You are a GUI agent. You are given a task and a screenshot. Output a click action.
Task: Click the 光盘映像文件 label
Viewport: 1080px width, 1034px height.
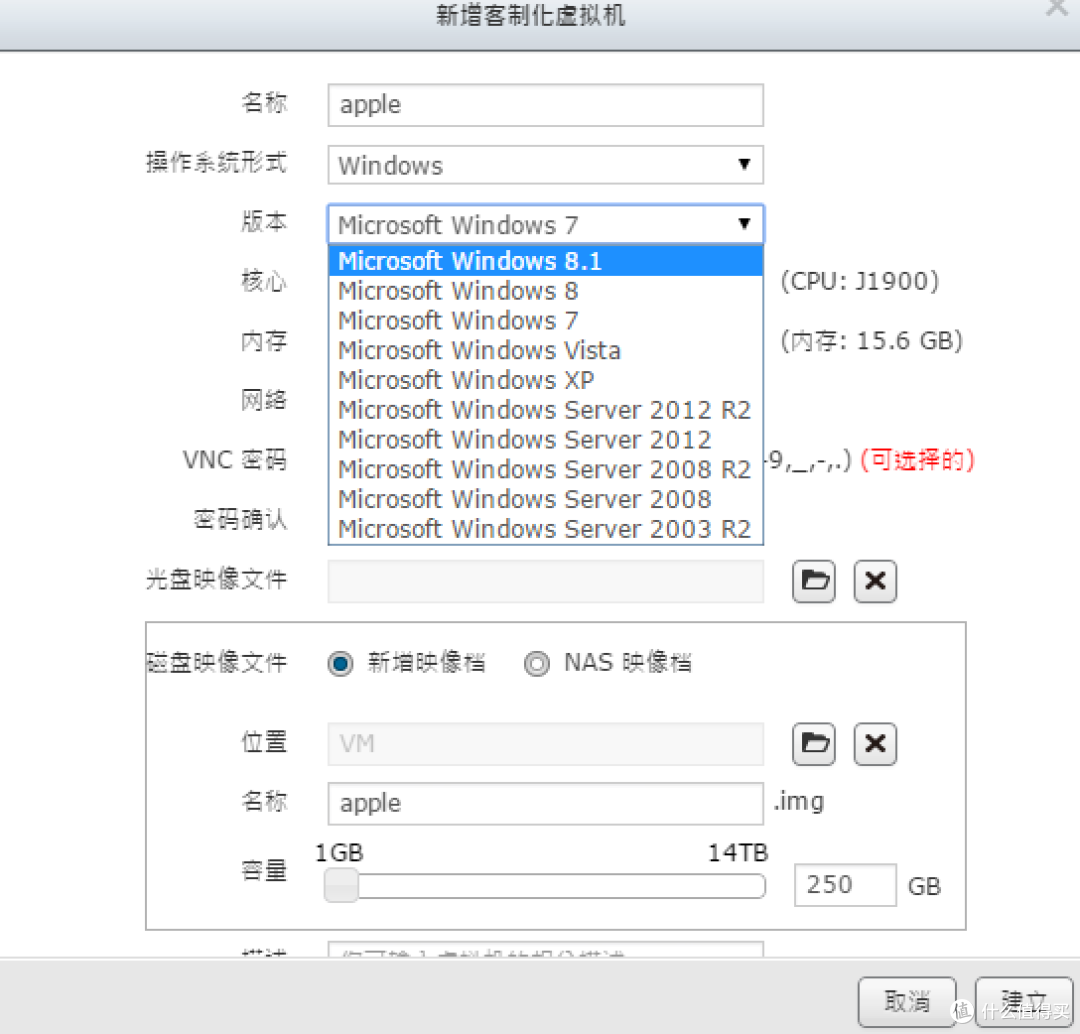click(x=216, y=579)
